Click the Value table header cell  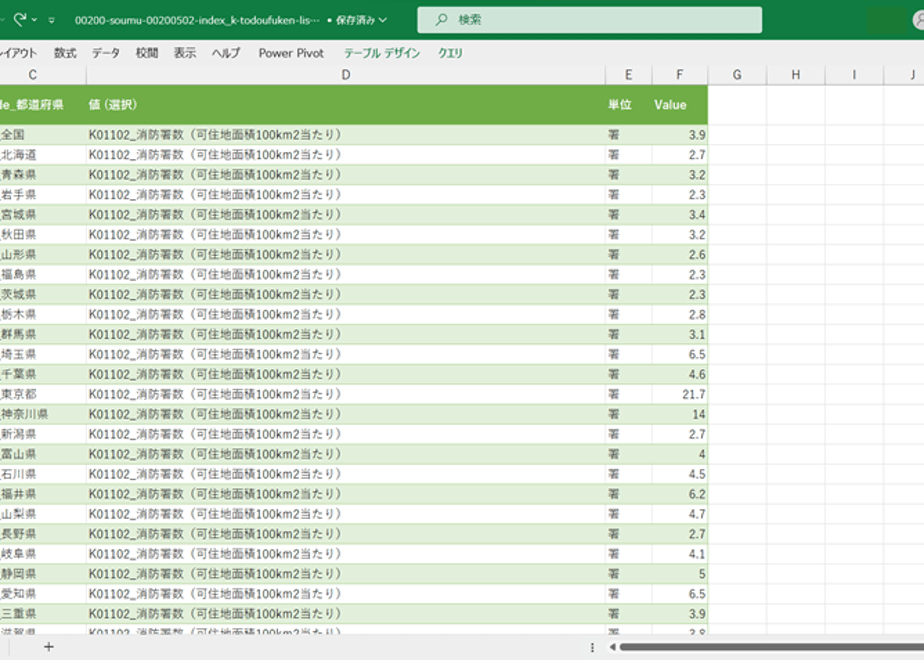pyautogui.click(x=680, y=105)
